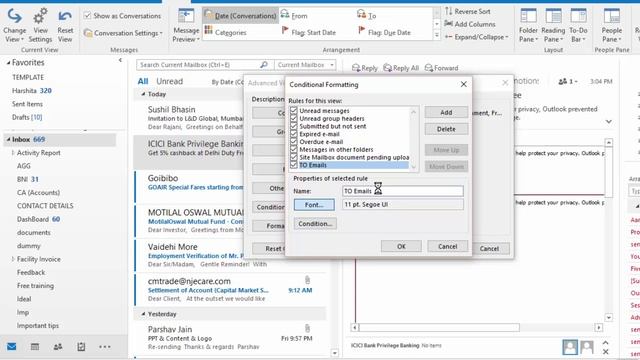Image resolution: width=640 pixels, height=360 pixels.
Task: Click Forward in reading pane
Action: coord(442,68)
